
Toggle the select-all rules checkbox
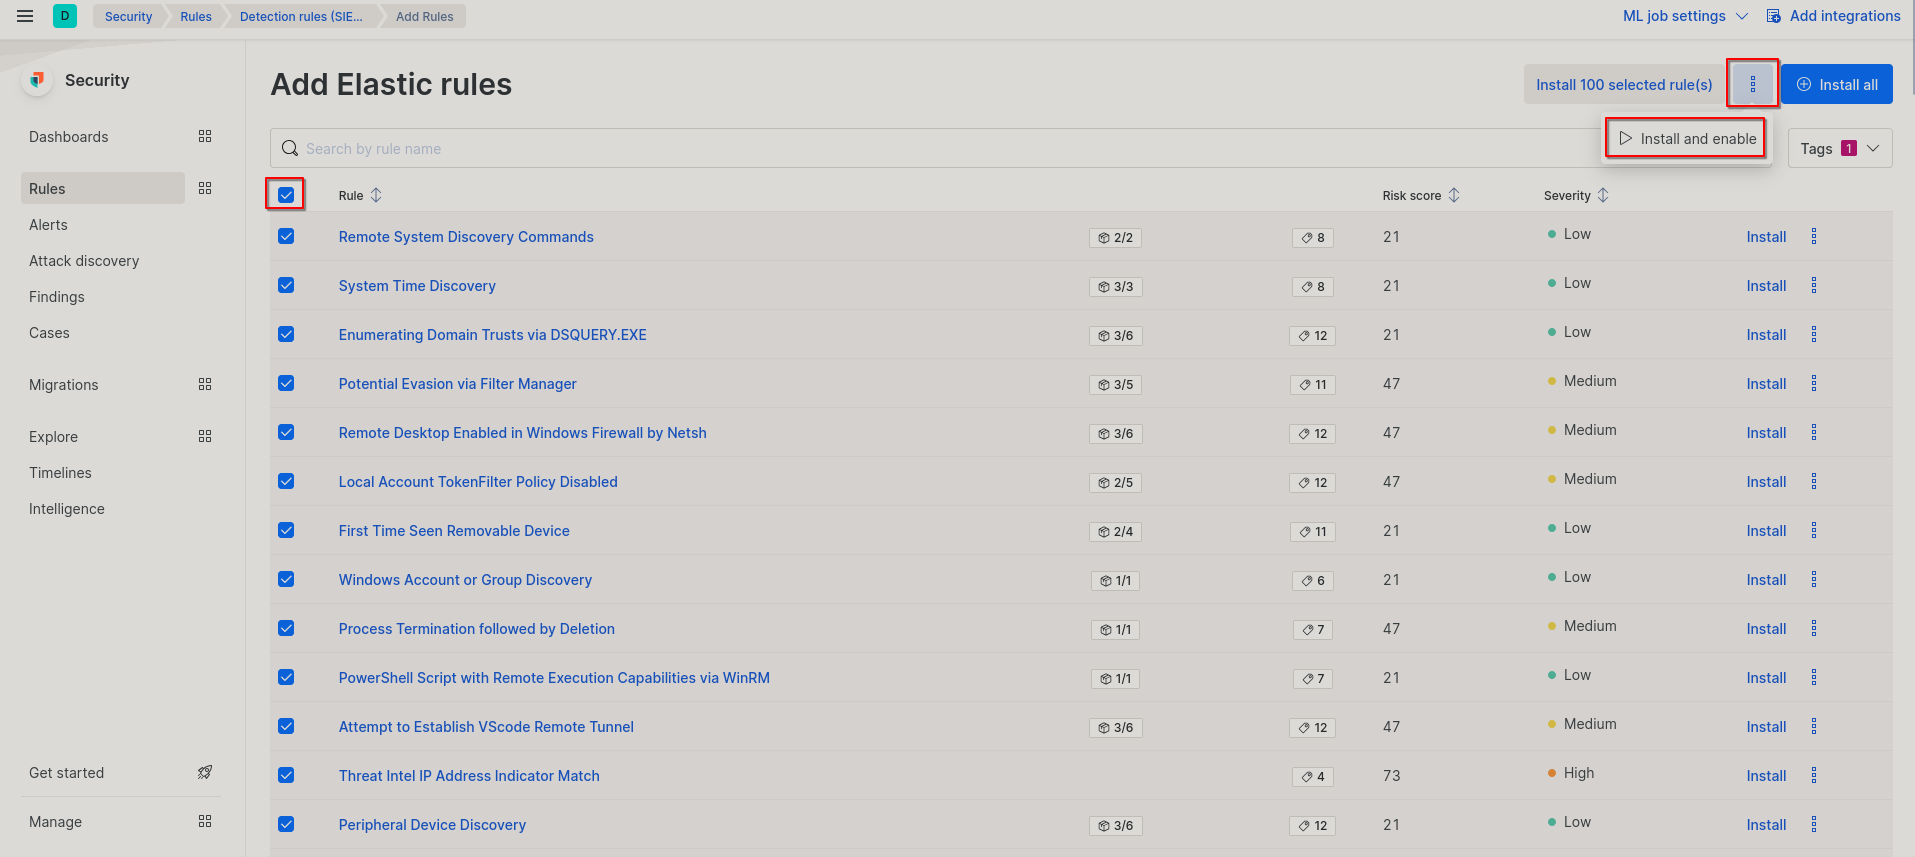[x=286, y=195]
